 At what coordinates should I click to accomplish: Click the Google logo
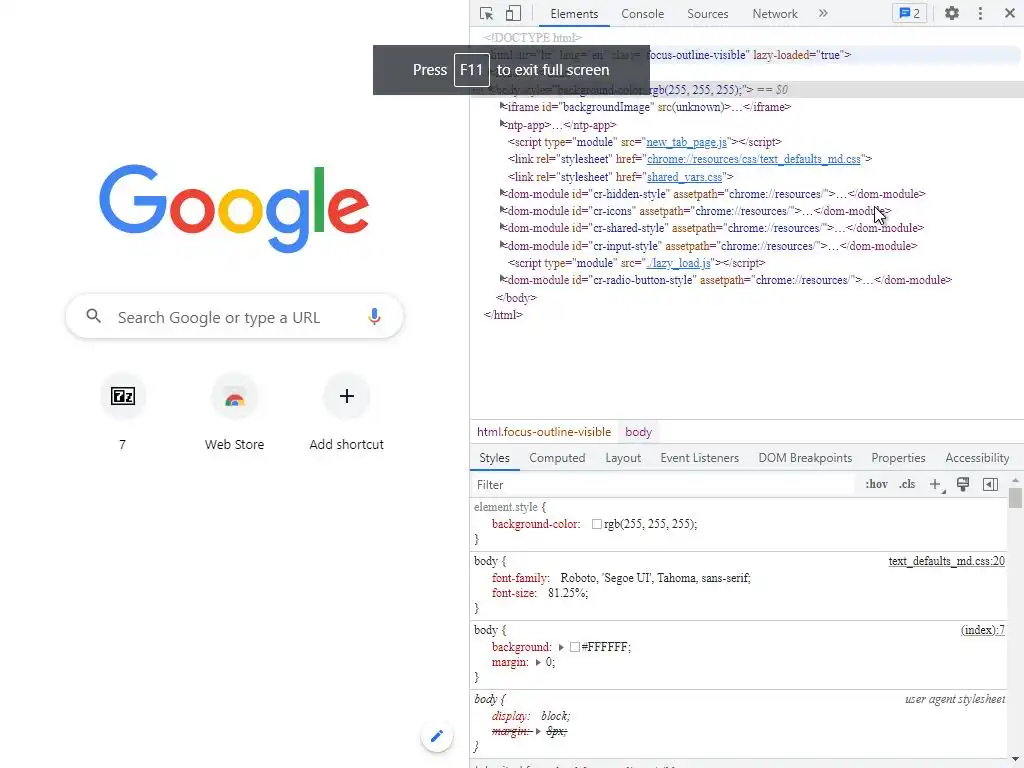click(234, 208)
